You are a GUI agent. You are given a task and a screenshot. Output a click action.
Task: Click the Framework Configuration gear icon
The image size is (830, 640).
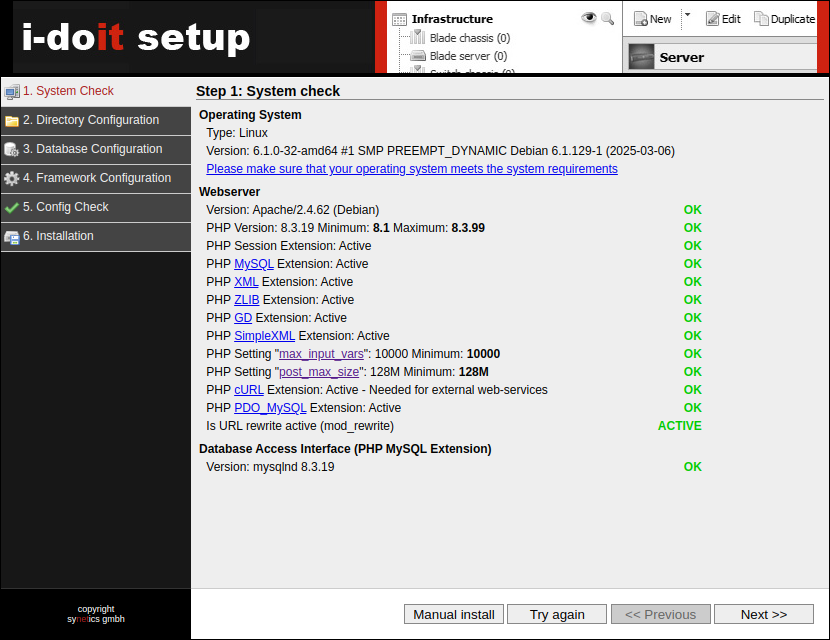tap(12, 178)
